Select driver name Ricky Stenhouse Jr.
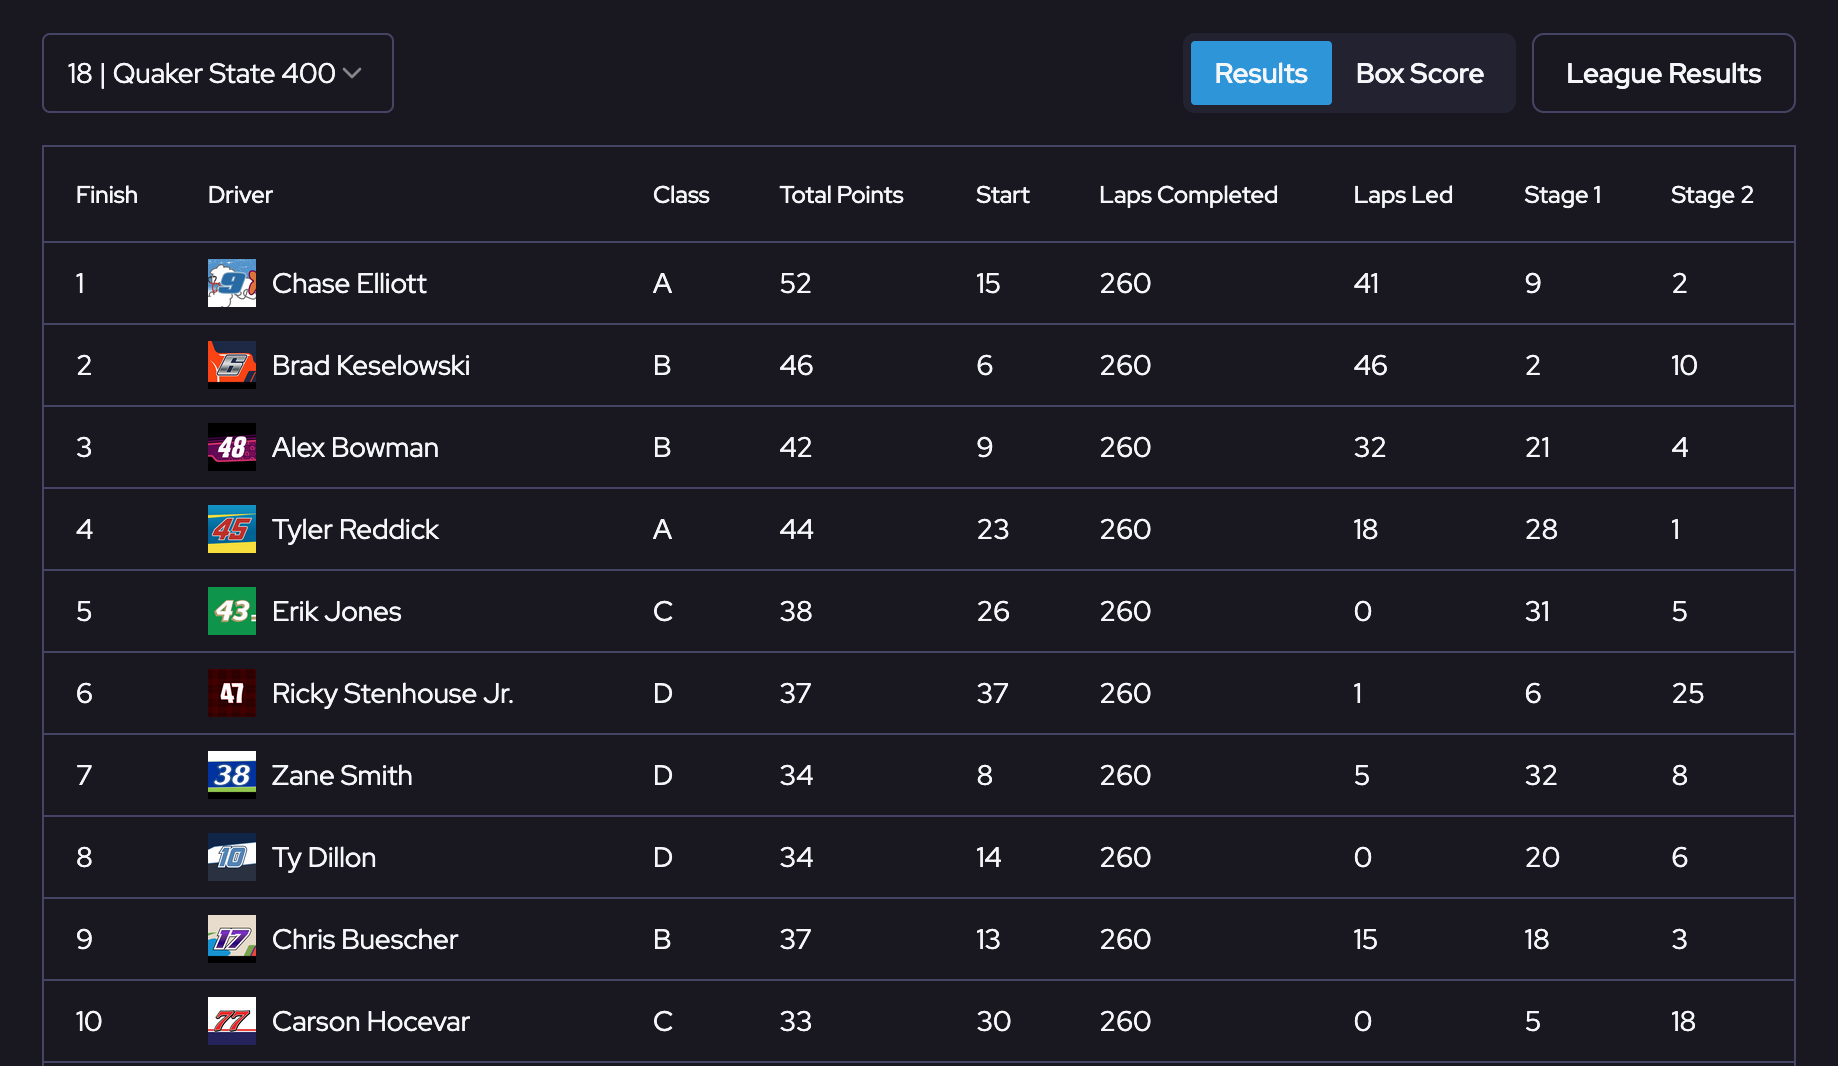1838x1066 pixels. (x=392, y=693)
